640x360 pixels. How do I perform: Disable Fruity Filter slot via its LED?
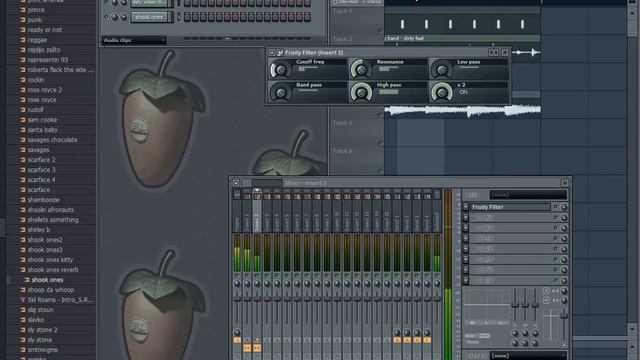[x=556, y=207]
